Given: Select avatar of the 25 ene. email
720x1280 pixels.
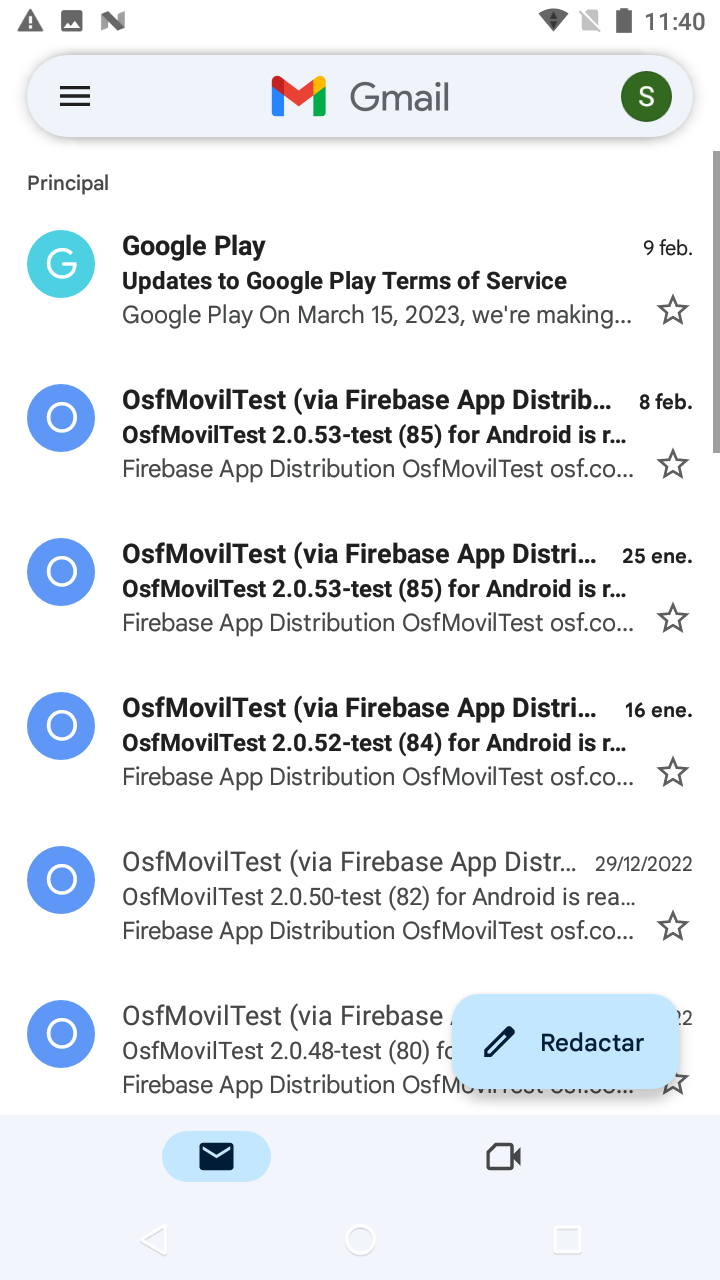Looking at the screenshot, I should pos(61,572).
